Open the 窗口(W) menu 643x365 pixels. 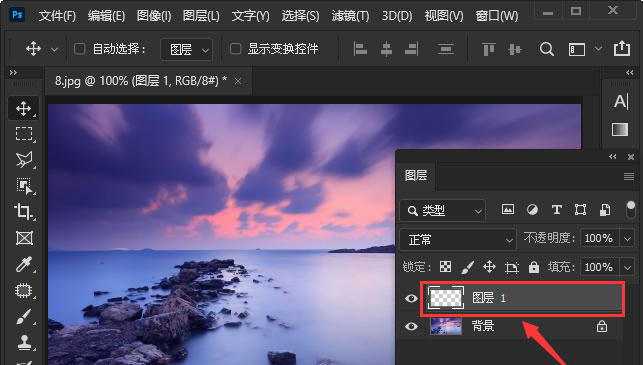(x=497, y=16)
